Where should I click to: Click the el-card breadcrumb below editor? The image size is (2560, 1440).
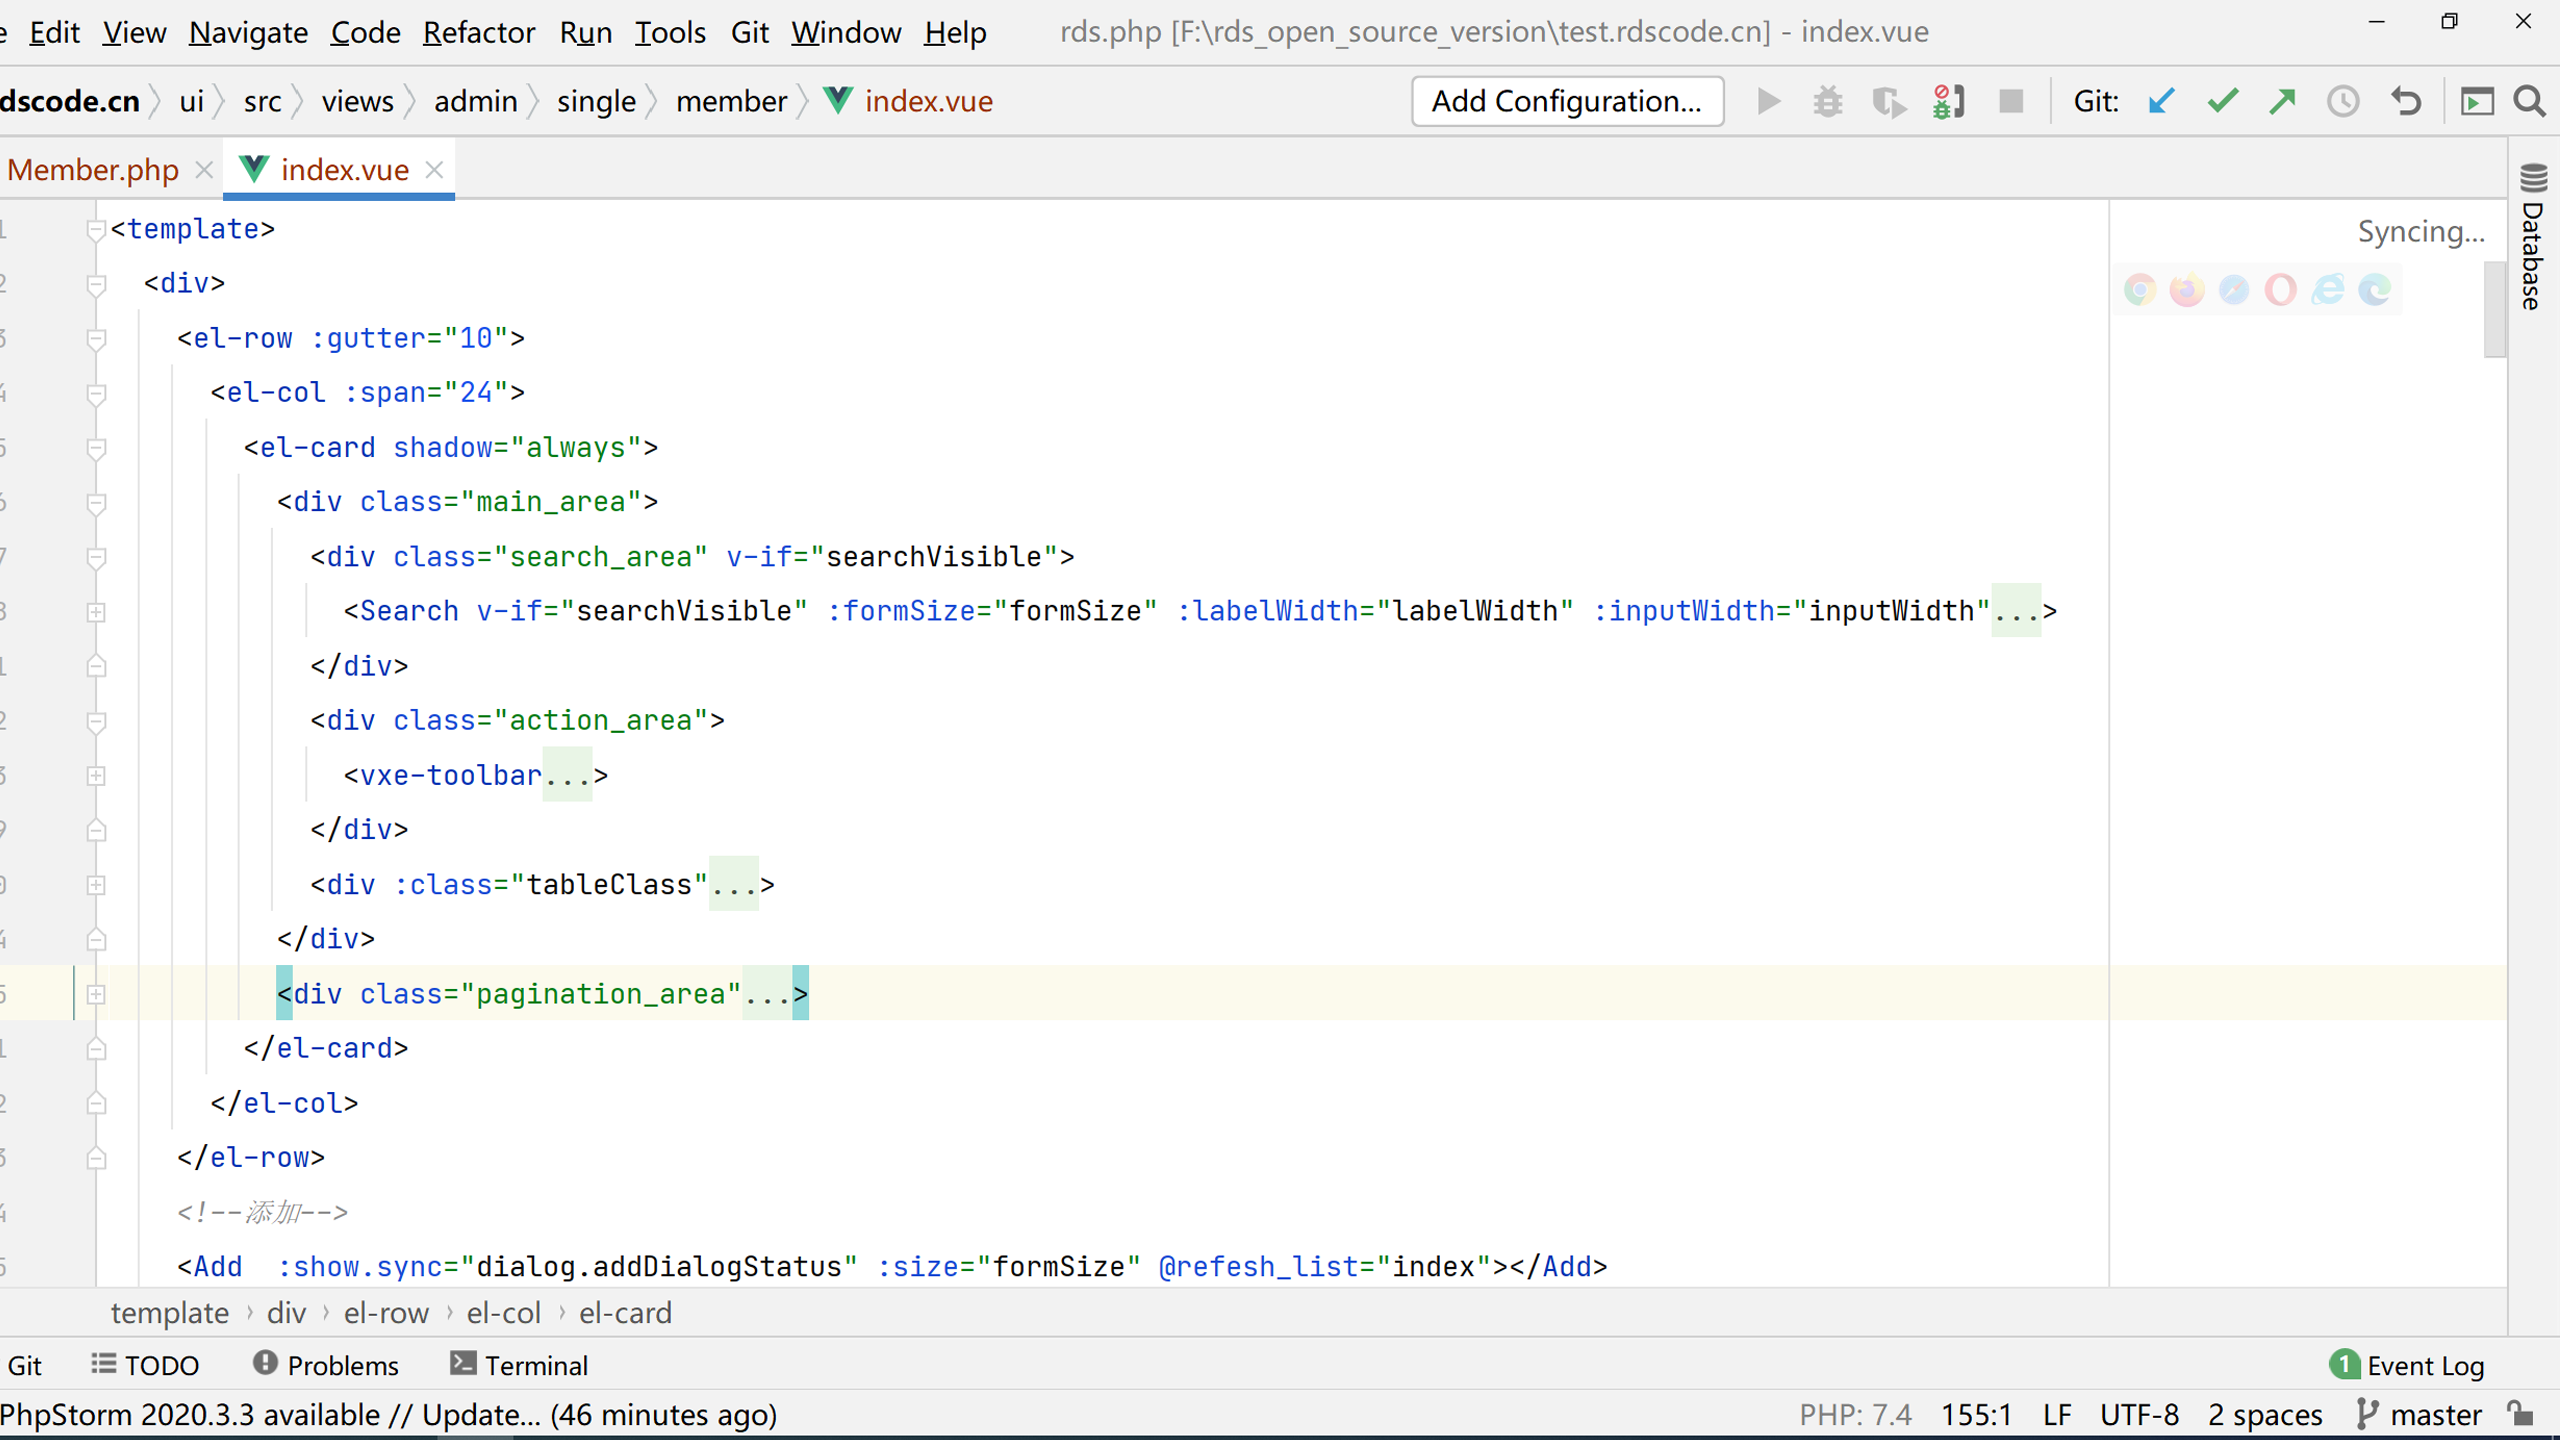click(625, 1312)
